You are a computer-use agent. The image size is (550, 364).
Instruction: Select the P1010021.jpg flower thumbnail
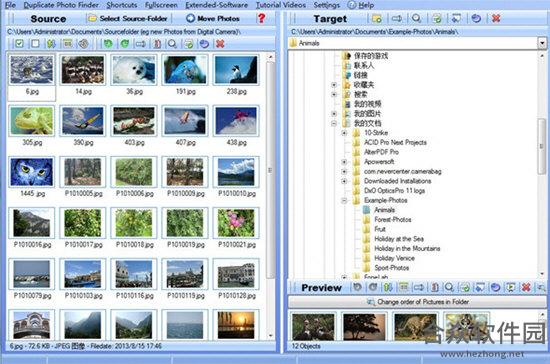(x=236, y=223)
